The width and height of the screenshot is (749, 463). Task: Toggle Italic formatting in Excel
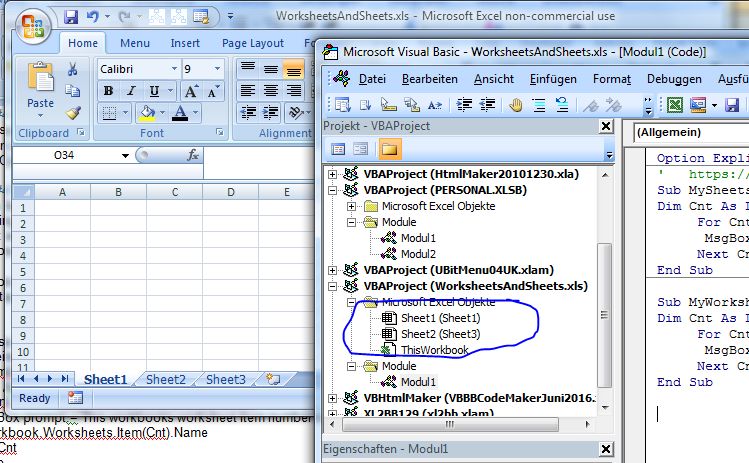point(131,91)
